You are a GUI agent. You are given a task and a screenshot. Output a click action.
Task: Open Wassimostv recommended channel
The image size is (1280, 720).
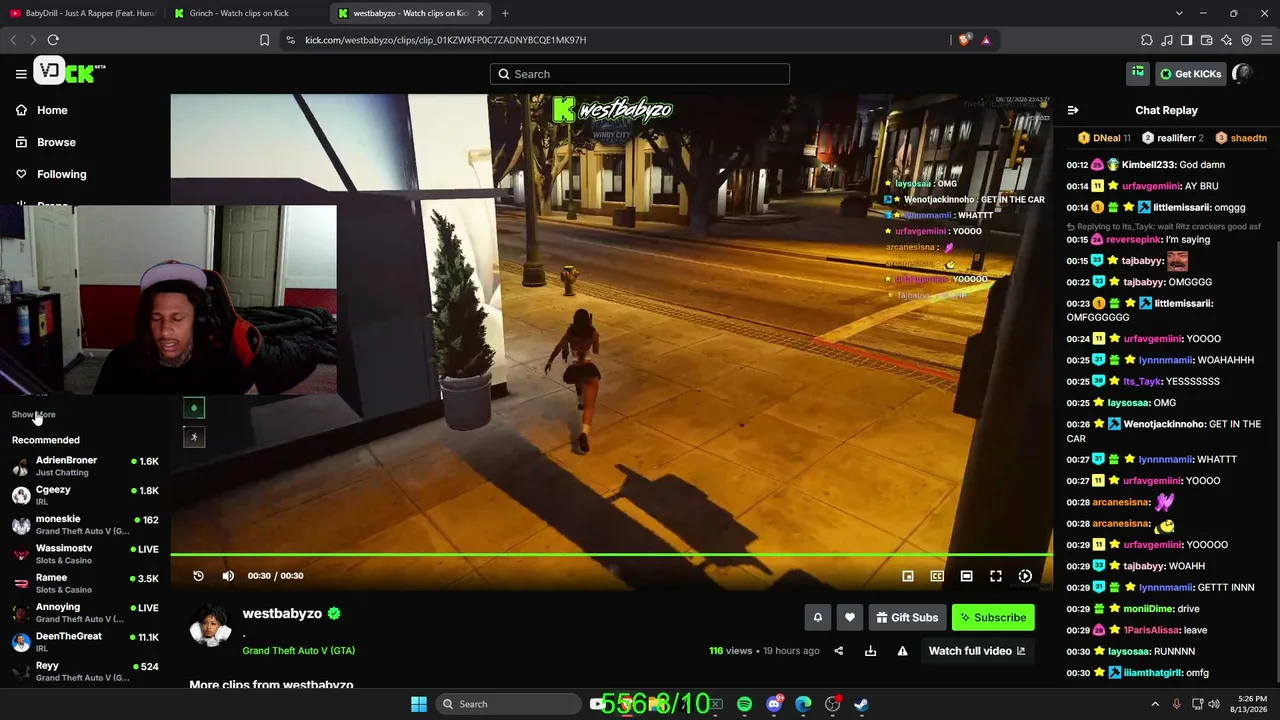85,554
